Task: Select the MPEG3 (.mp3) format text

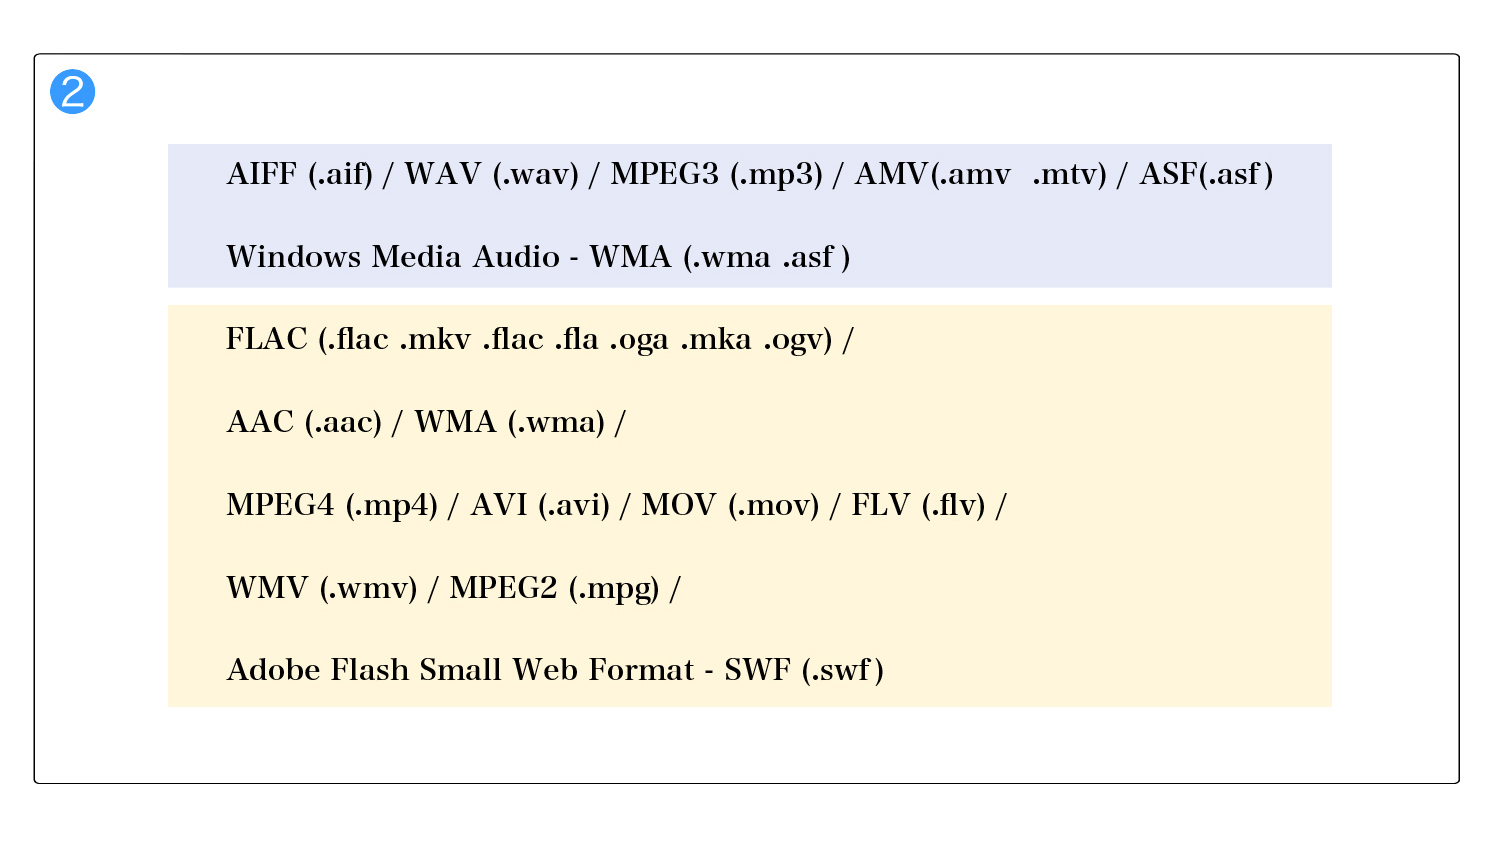Action: (716, 175)
